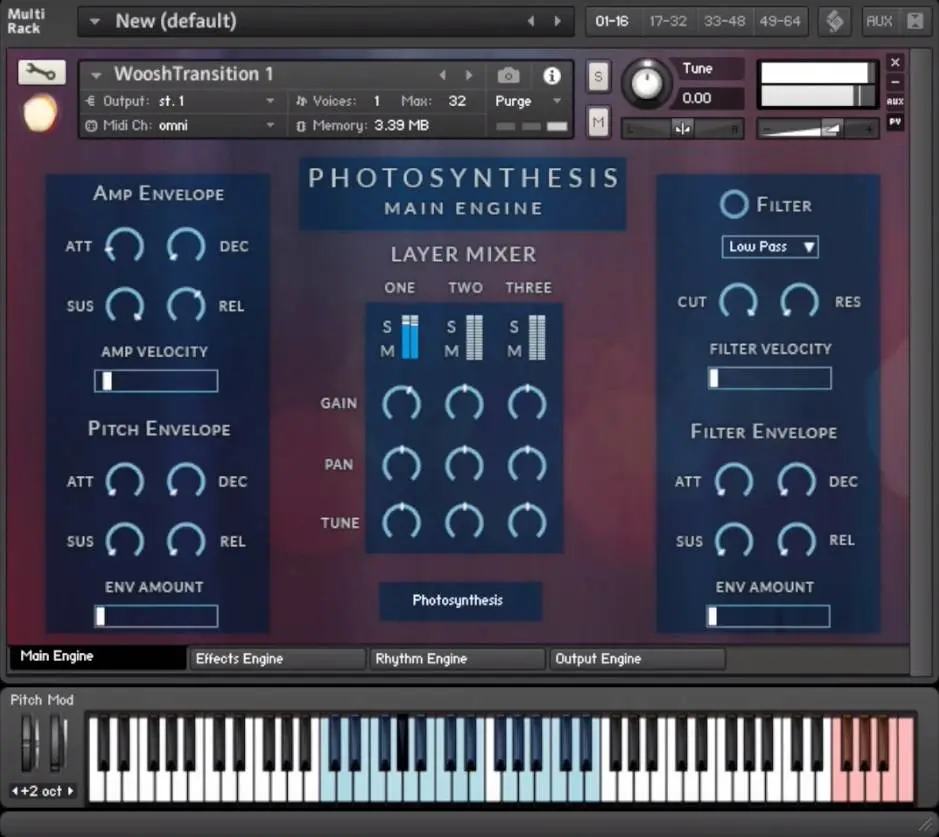Image resolution: width=939 pixels, height=837 pixels.
Task: Click the rack minimize icon next to AUX
Action: (x=915, y=22)
